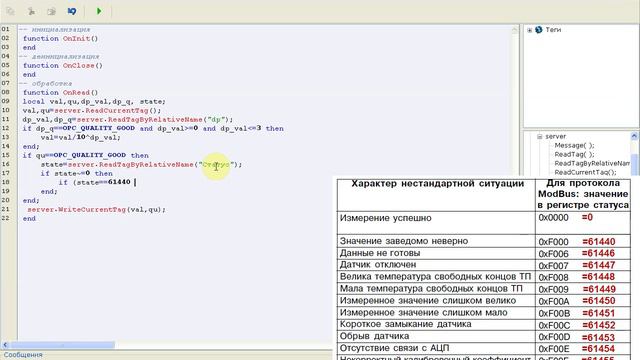
Task: Click the red =61453 value
Action: (x=599, y=338)
